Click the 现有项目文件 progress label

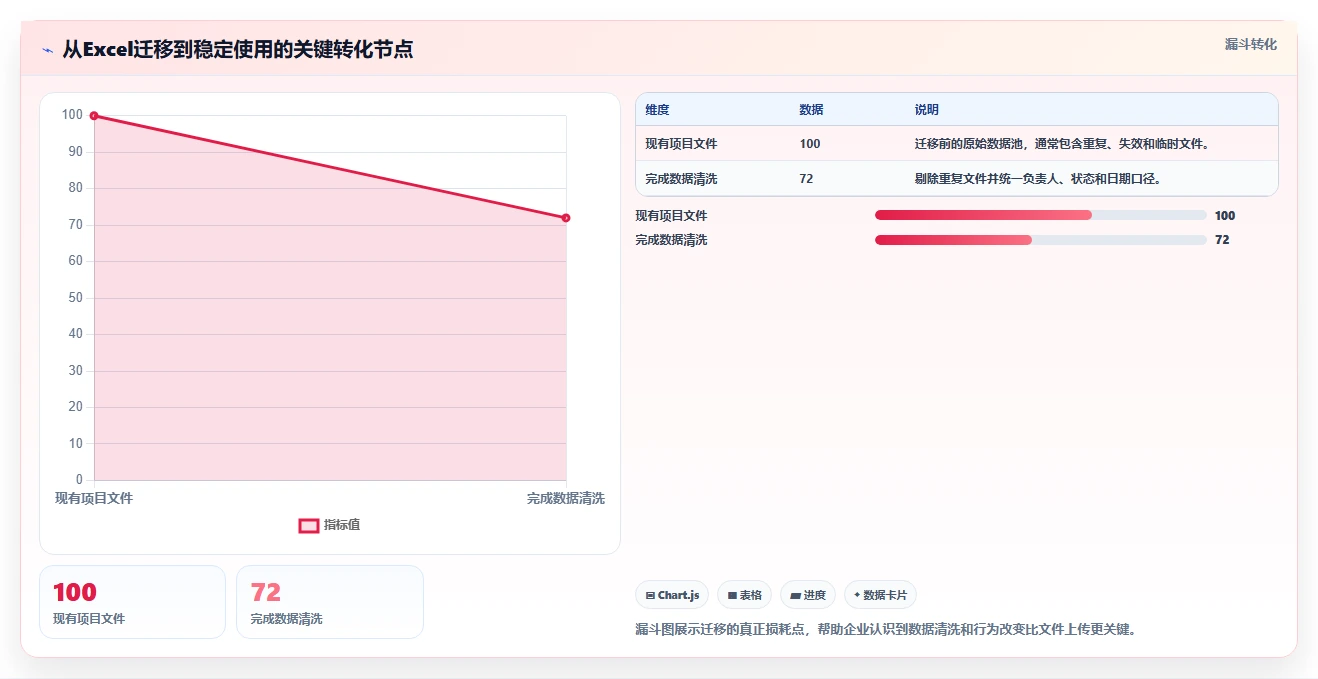671,216
